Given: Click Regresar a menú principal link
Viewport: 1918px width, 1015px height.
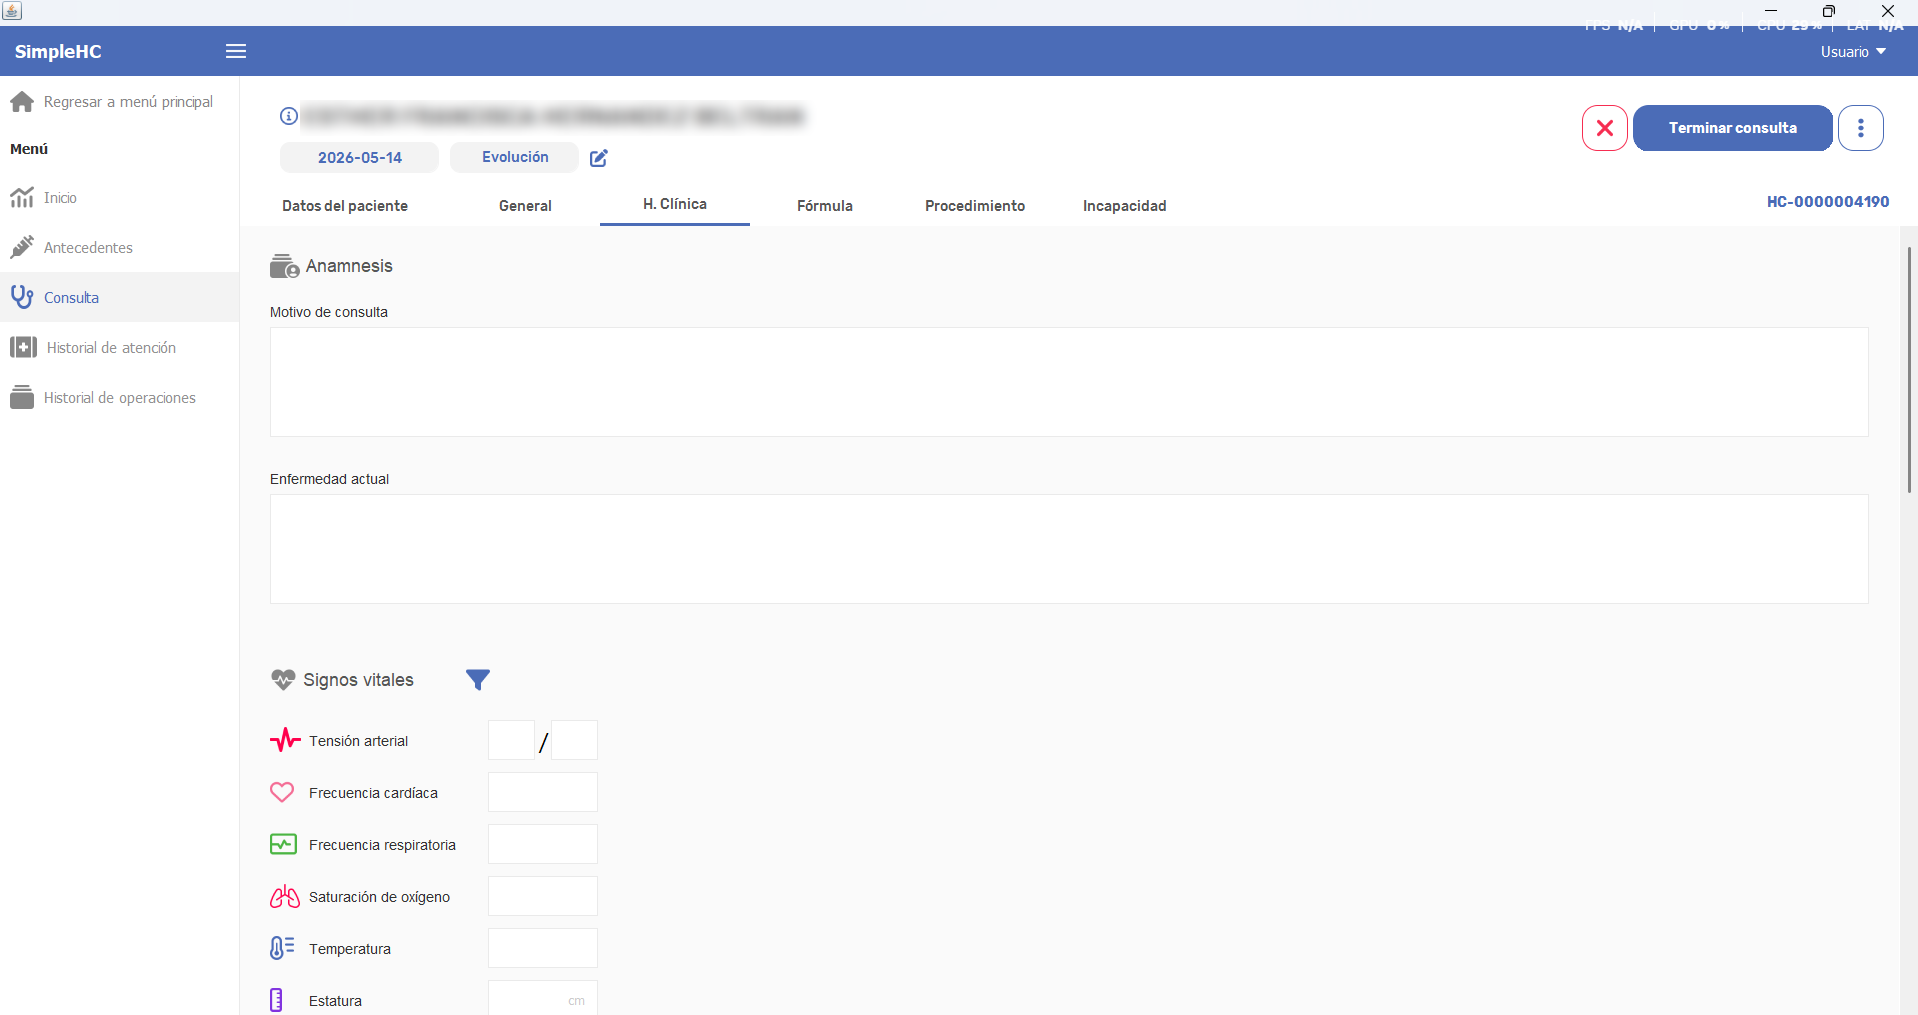Looking at the screenshot, I should [128, 102].
